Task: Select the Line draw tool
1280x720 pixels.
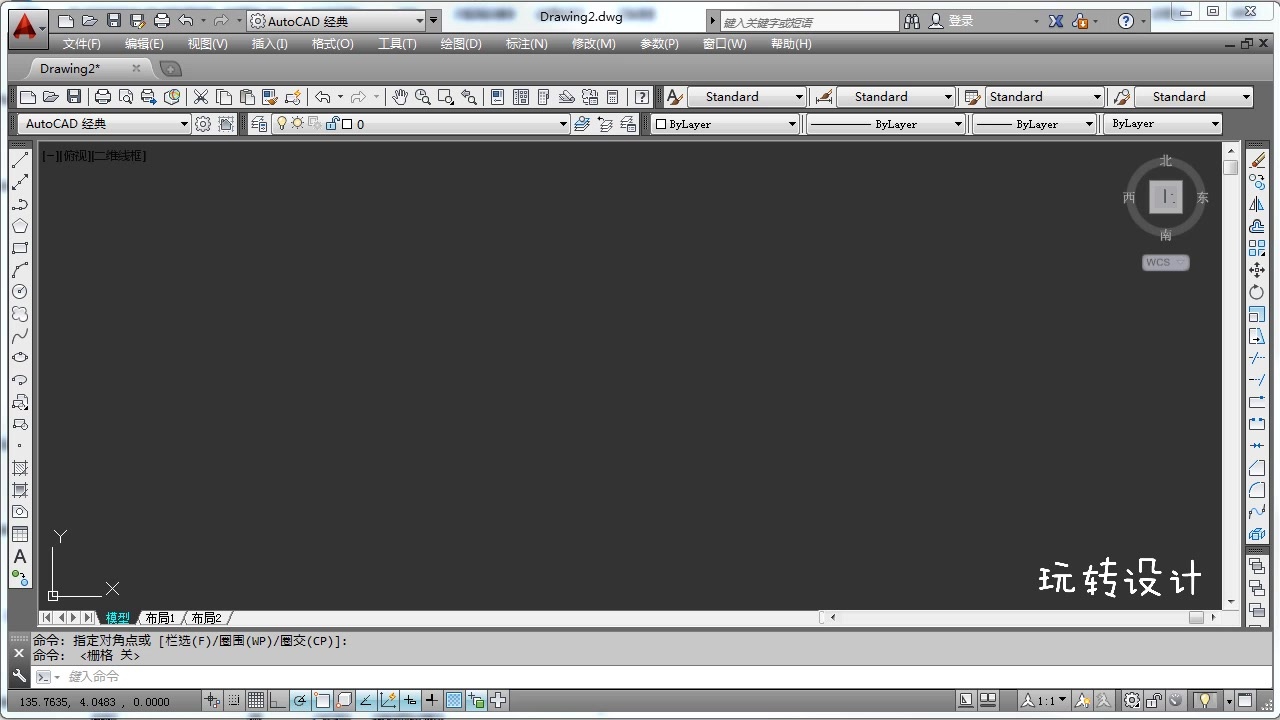Action: click(x=20, y=160)
